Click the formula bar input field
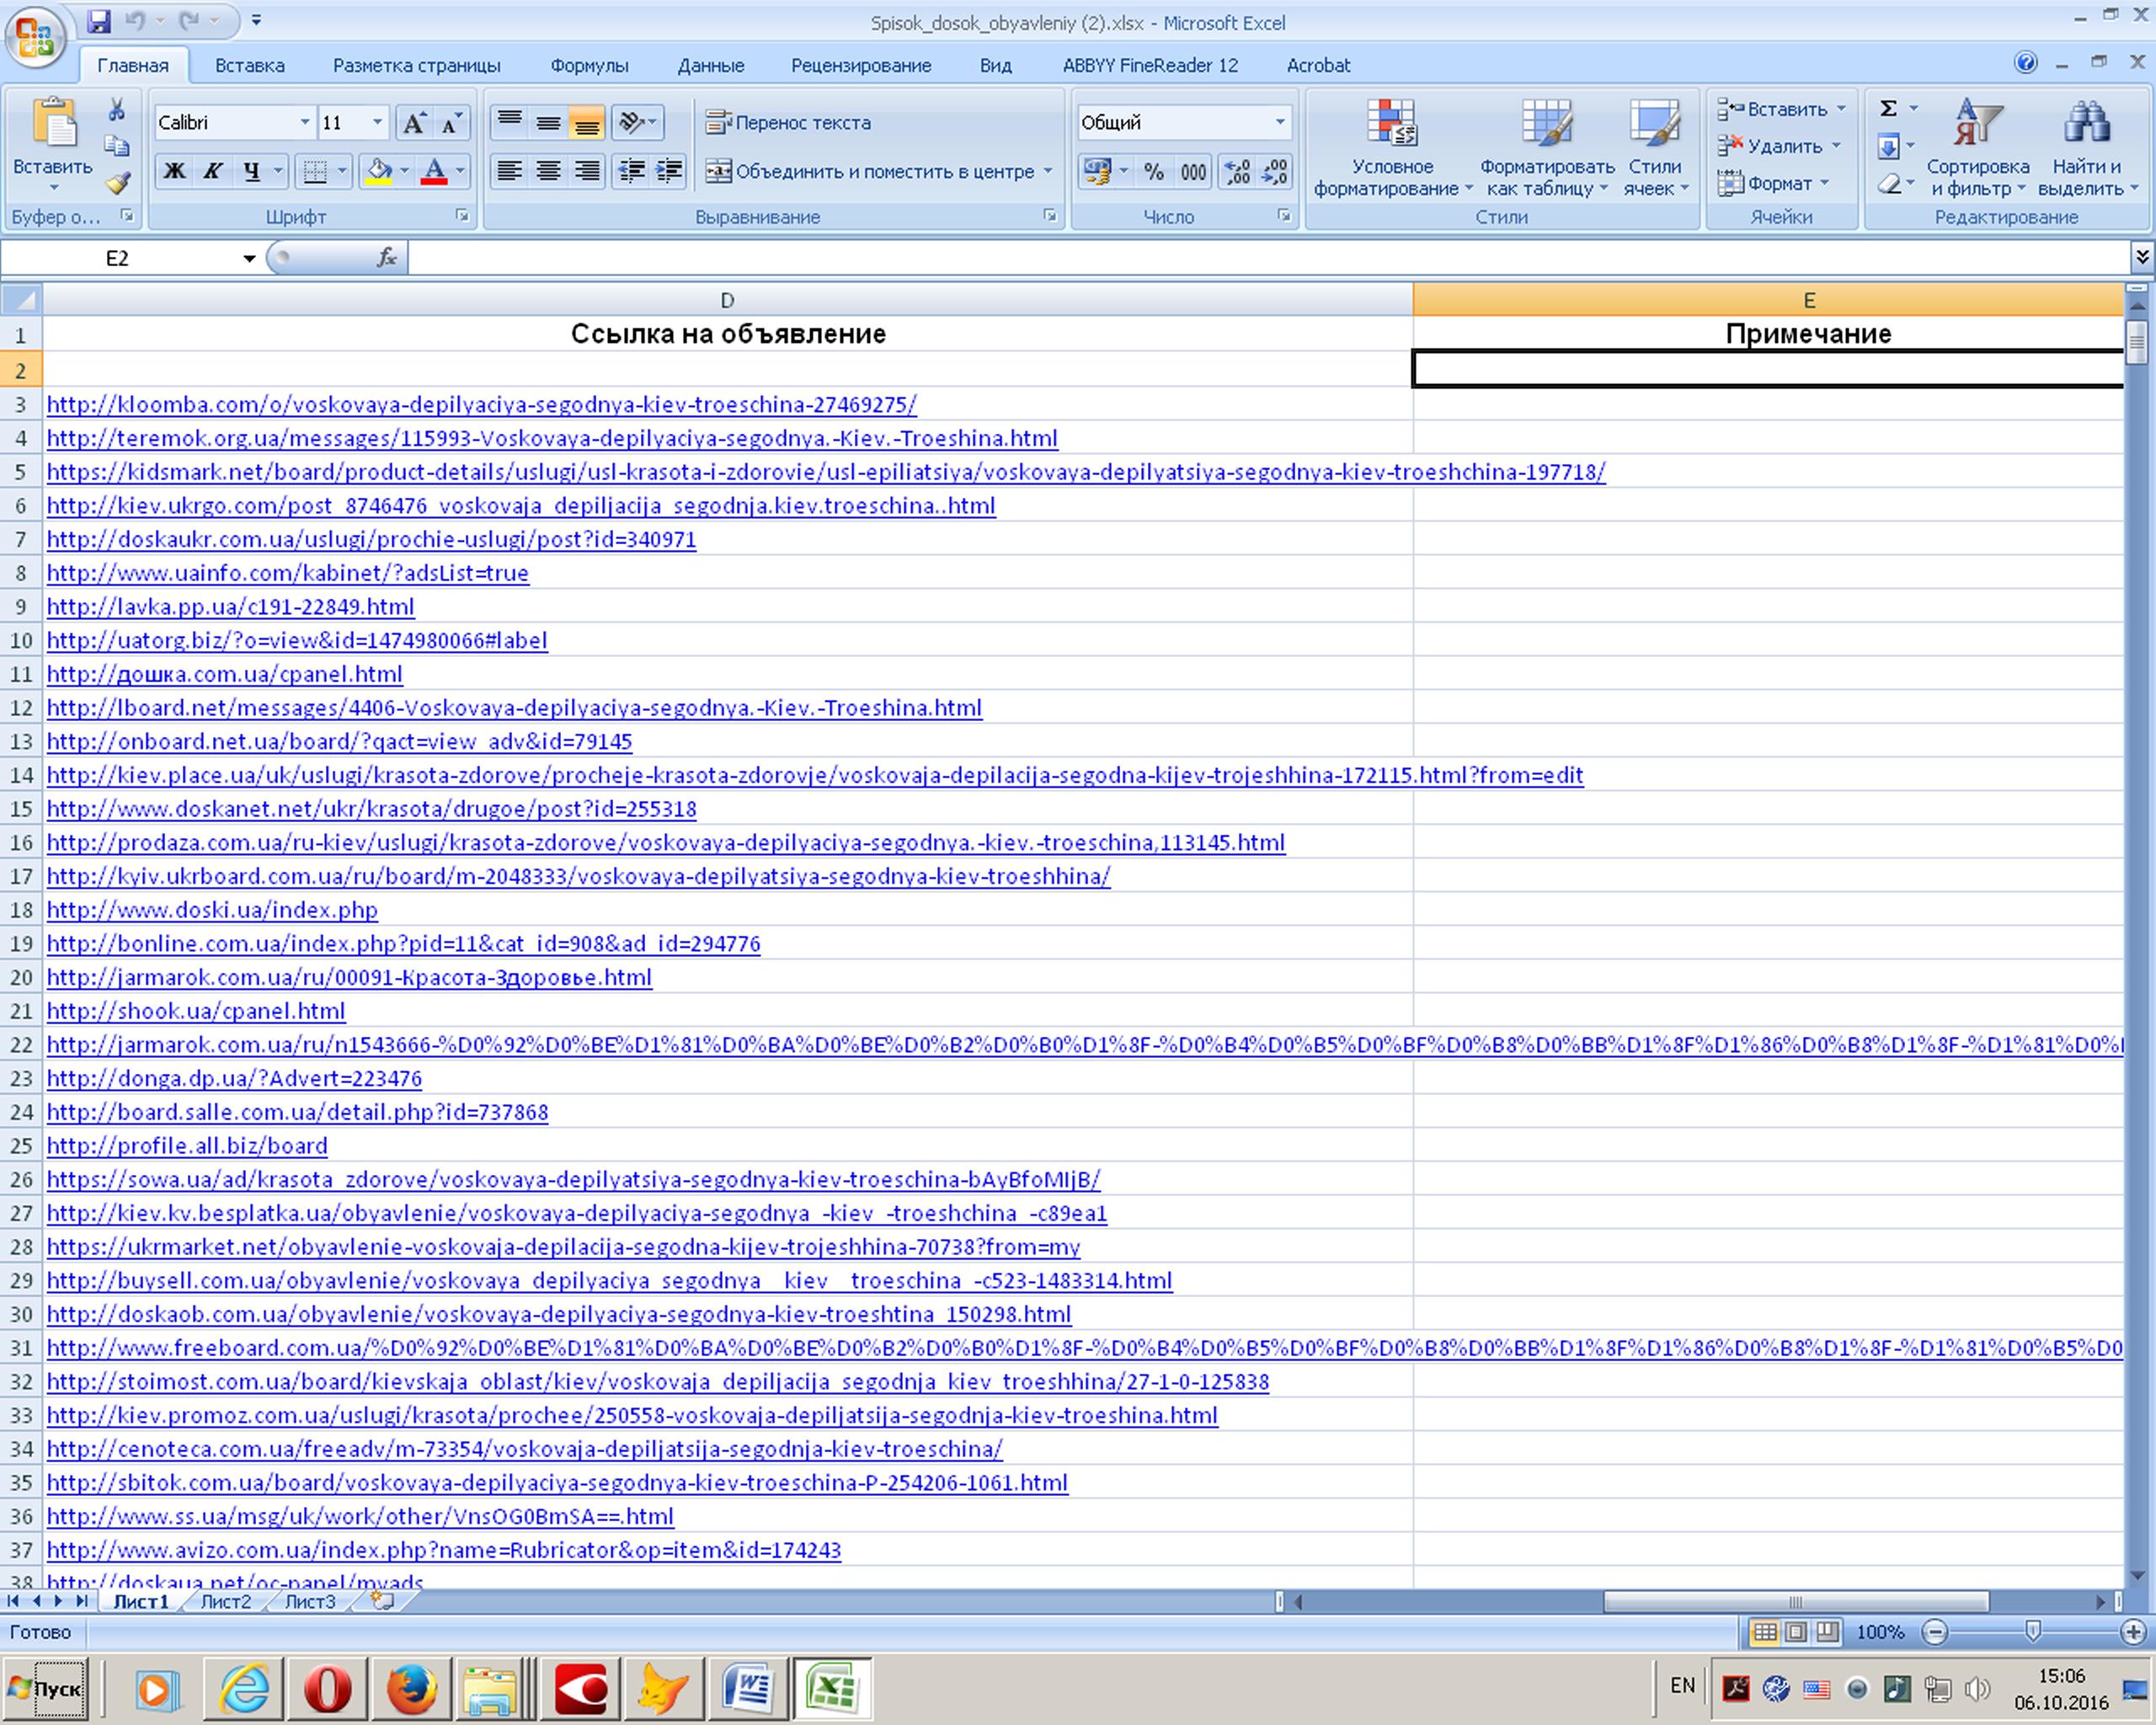Image resolution: width=2156 pixels, height=1725 pixels. click(x=1268, y=258)
